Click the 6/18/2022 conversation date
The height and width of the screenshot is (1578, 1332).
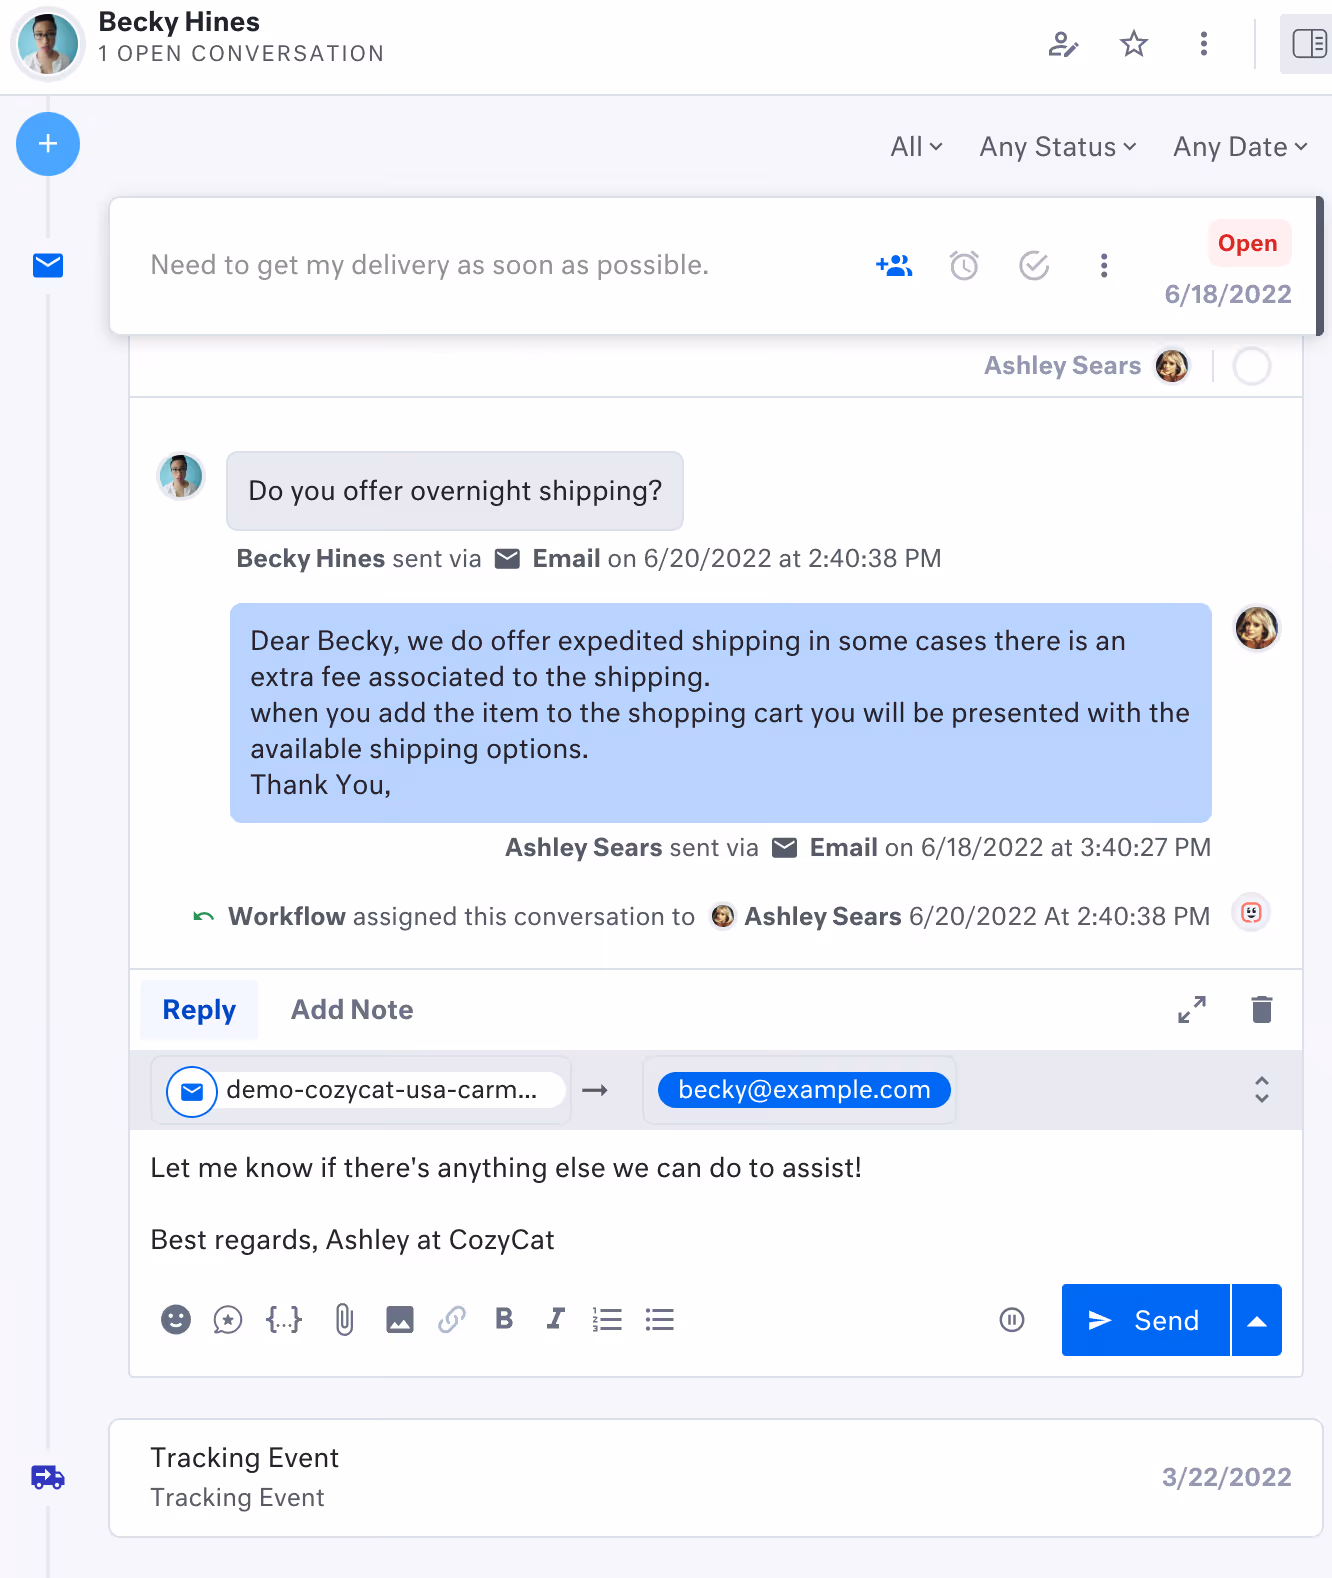tap(1228, 294)
